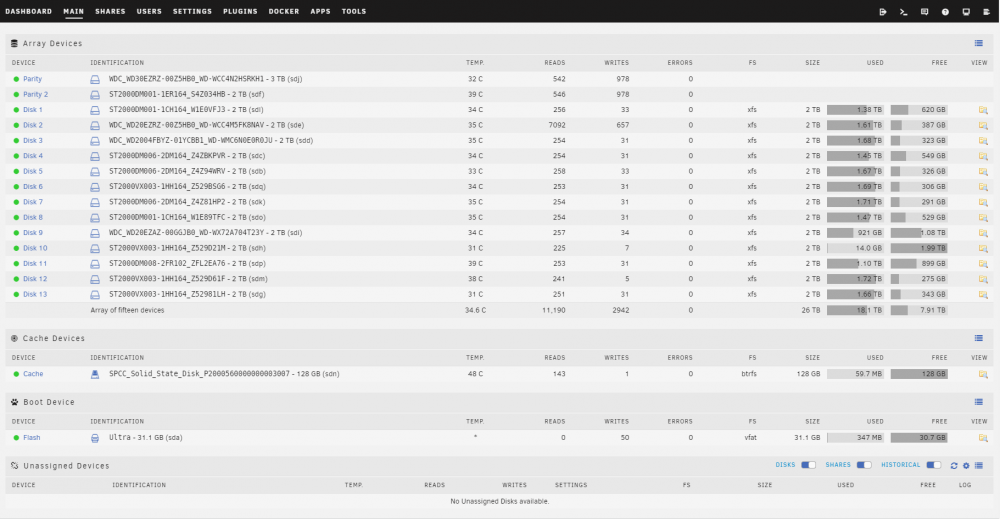Click the drive icon beside Disk 3 identification
Viewport: 1000px width, 519px height.
95,141
